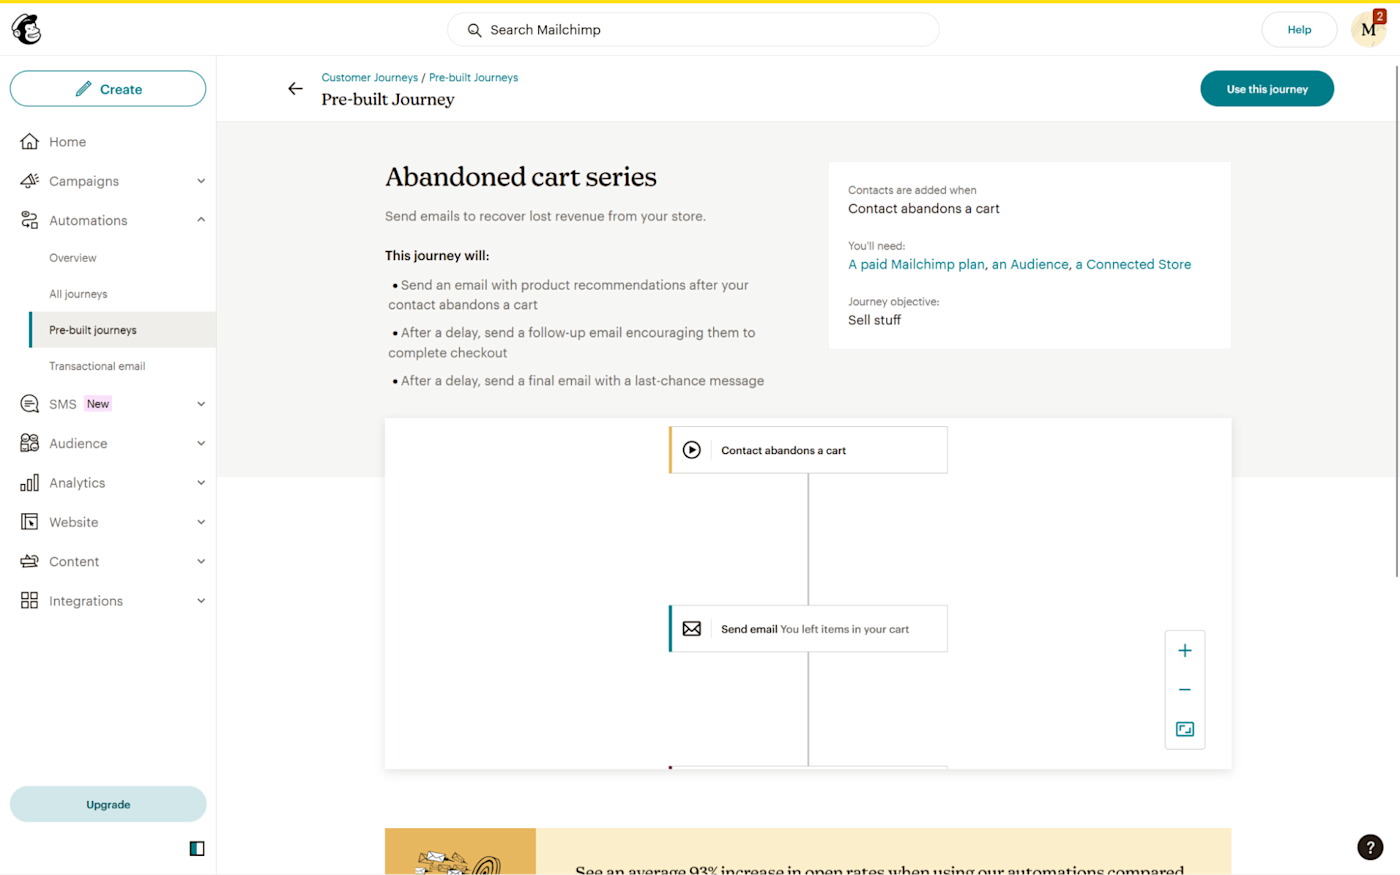This screenshot has width=1400, height=875.
Task: Zoom in on the journey map
Action: click(1185, 651)
